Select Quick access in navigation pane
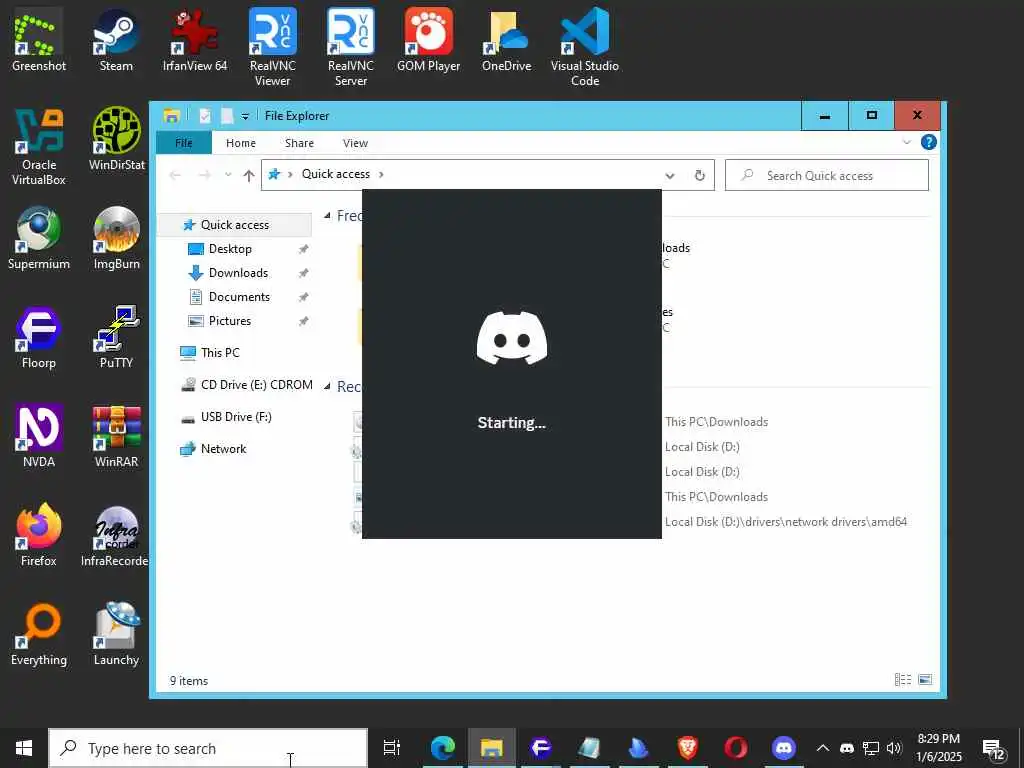Image resolution: width=1024 pixels, height=768 pixels. tap(235, 225)
